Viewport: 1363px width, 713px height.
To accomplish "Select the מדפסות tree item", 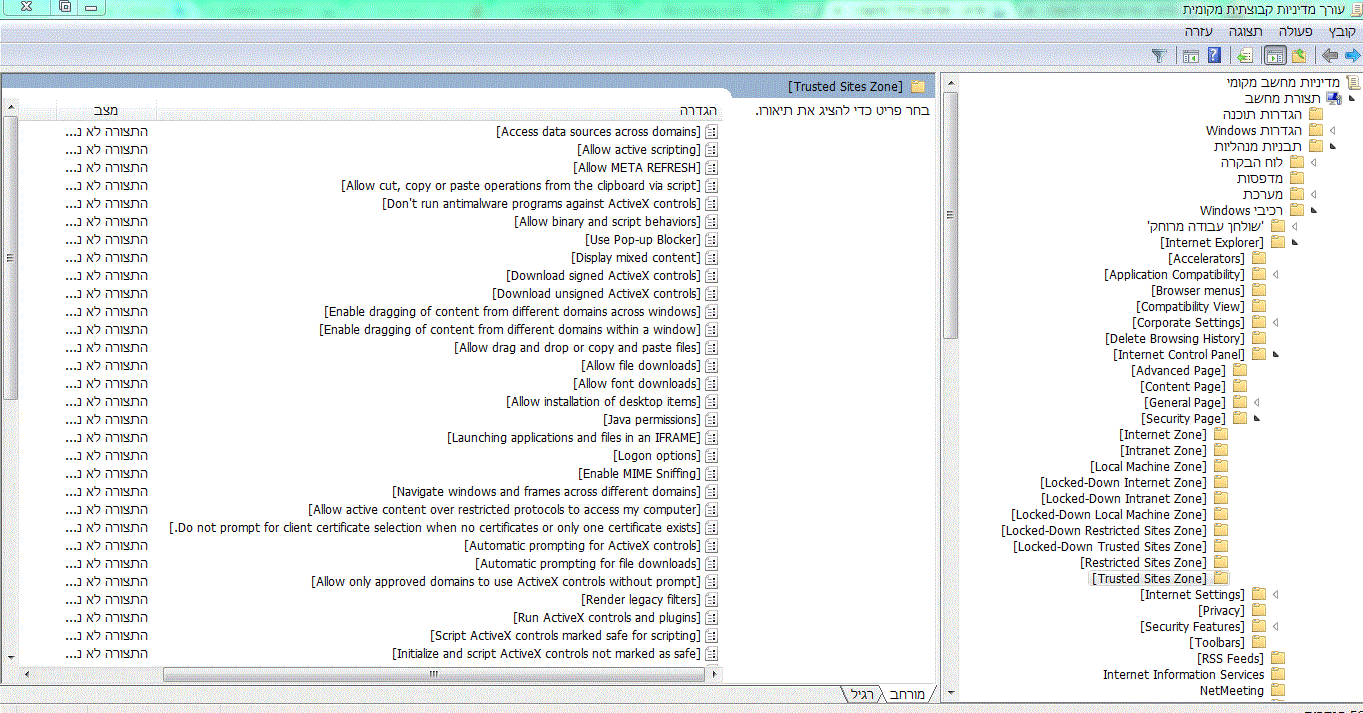I will pyautogui.click(x=1260, y=179).
